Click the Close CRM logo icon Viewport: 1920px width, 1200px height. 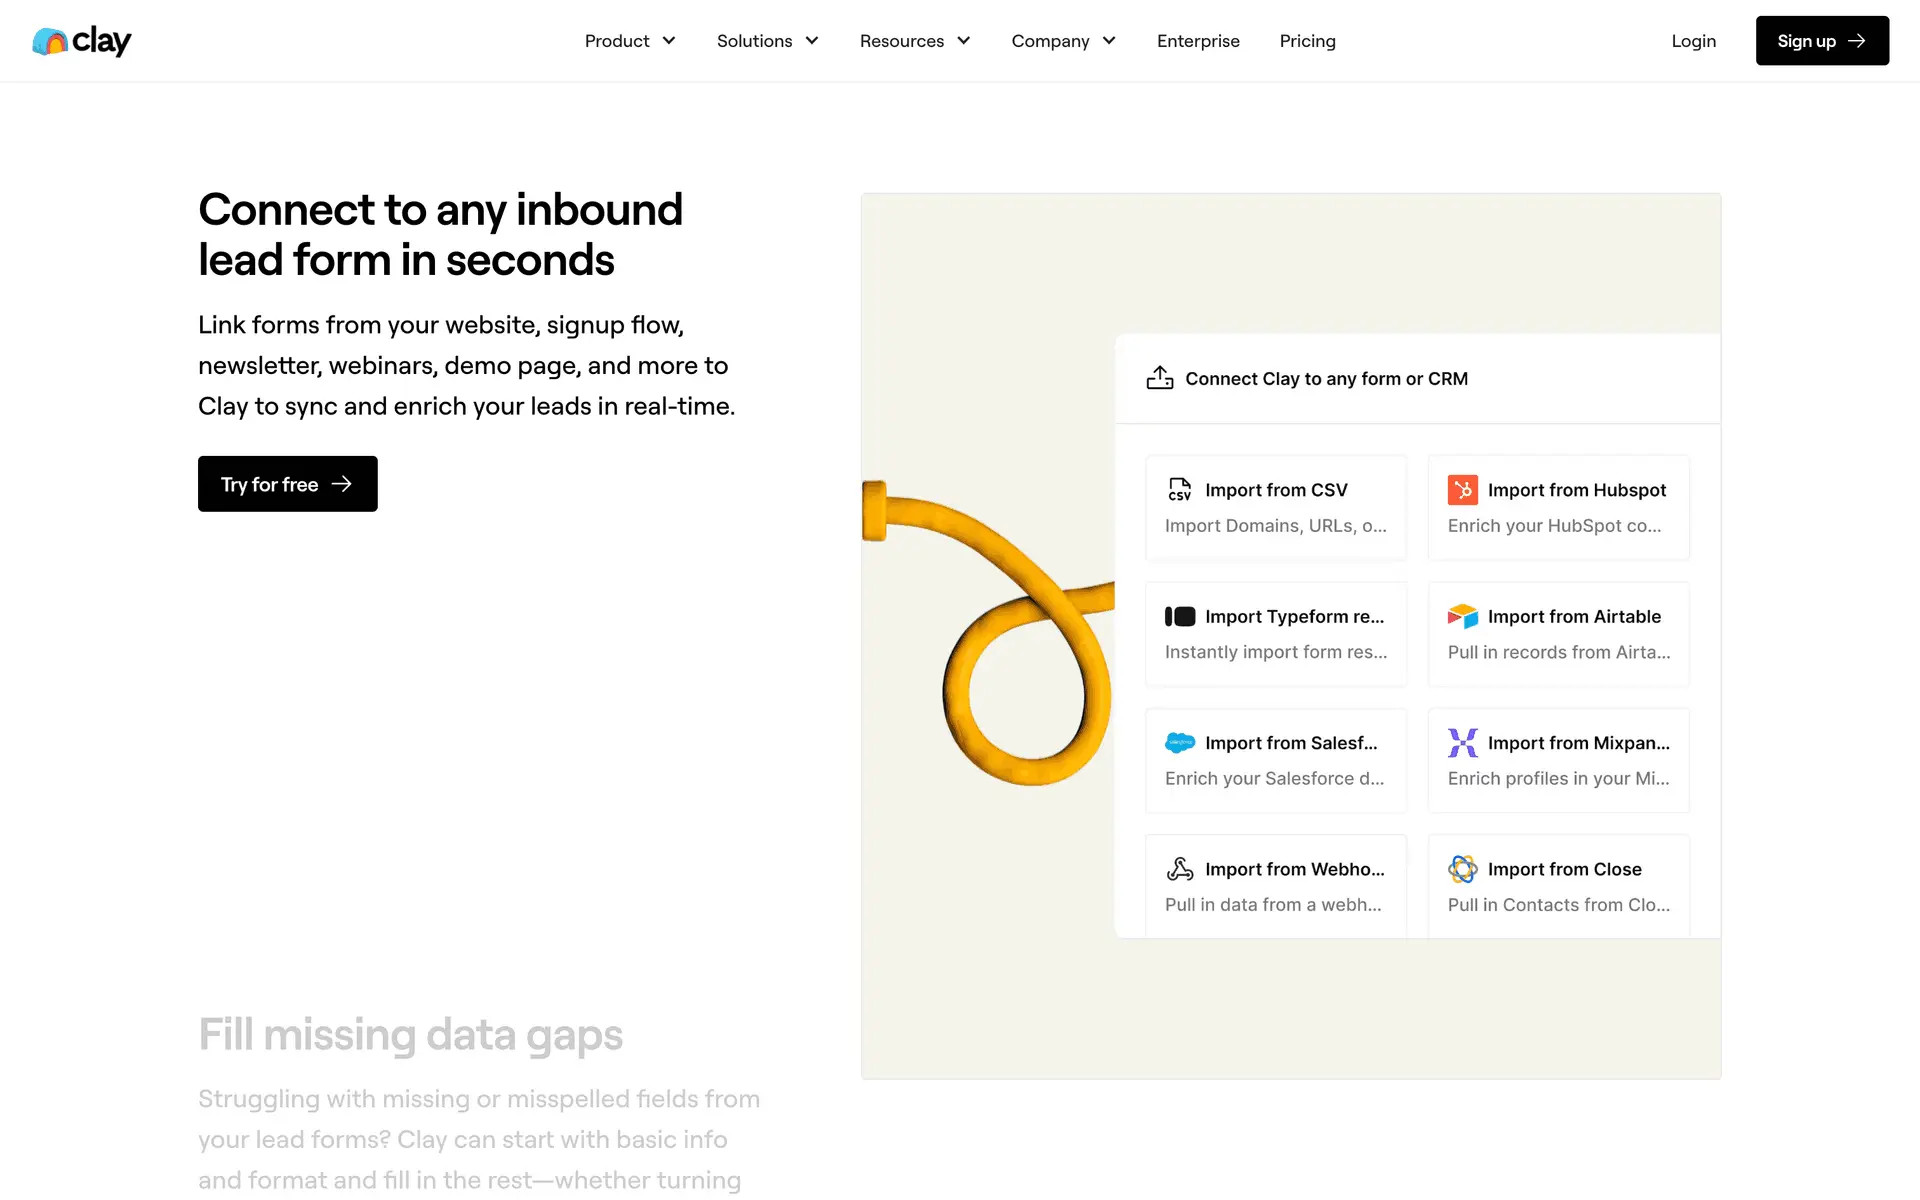(x=1462, y=869)
